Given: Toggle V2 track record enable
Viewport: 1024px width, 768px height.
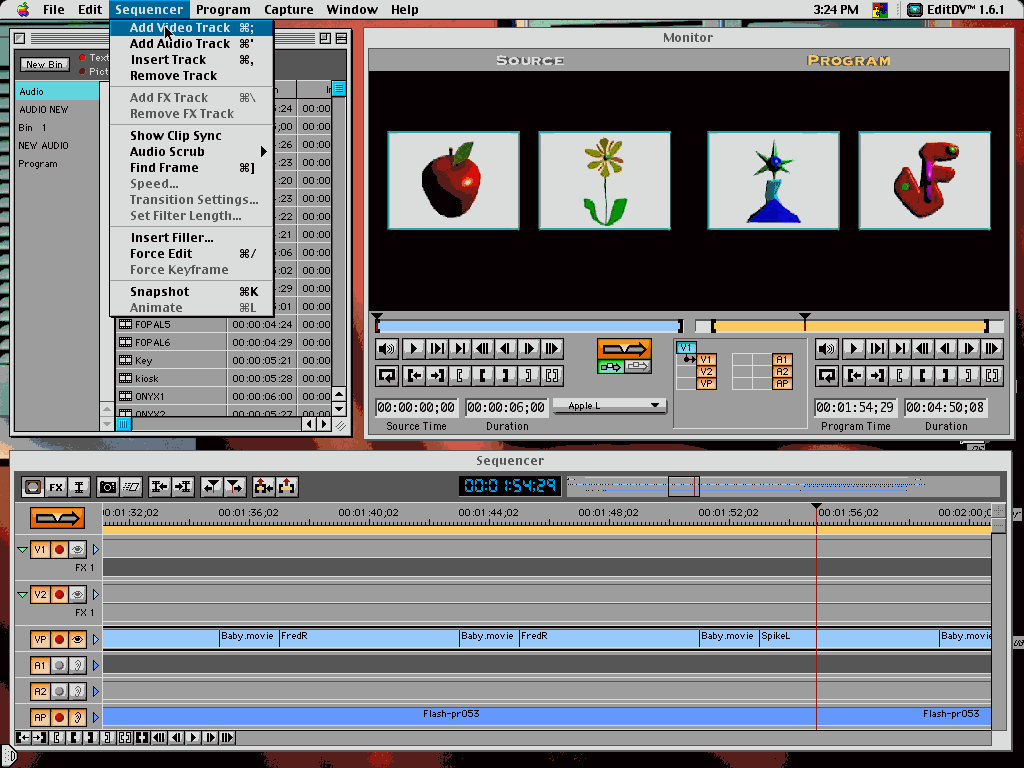Looking at the screenshot, I should click(x=59, y=595).
